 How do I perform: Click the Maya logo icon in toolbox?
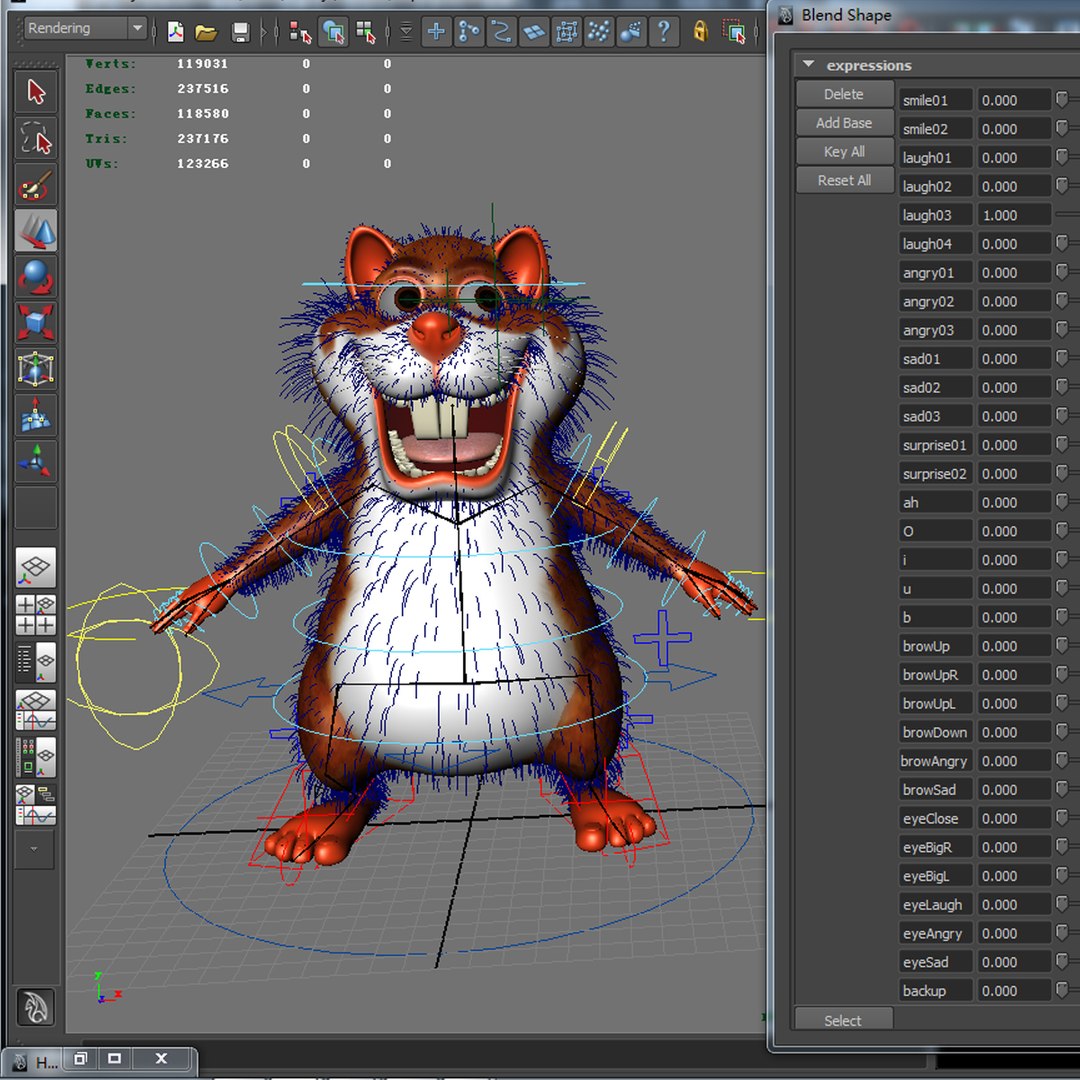pyautogui.click(x=36, y=1008)
